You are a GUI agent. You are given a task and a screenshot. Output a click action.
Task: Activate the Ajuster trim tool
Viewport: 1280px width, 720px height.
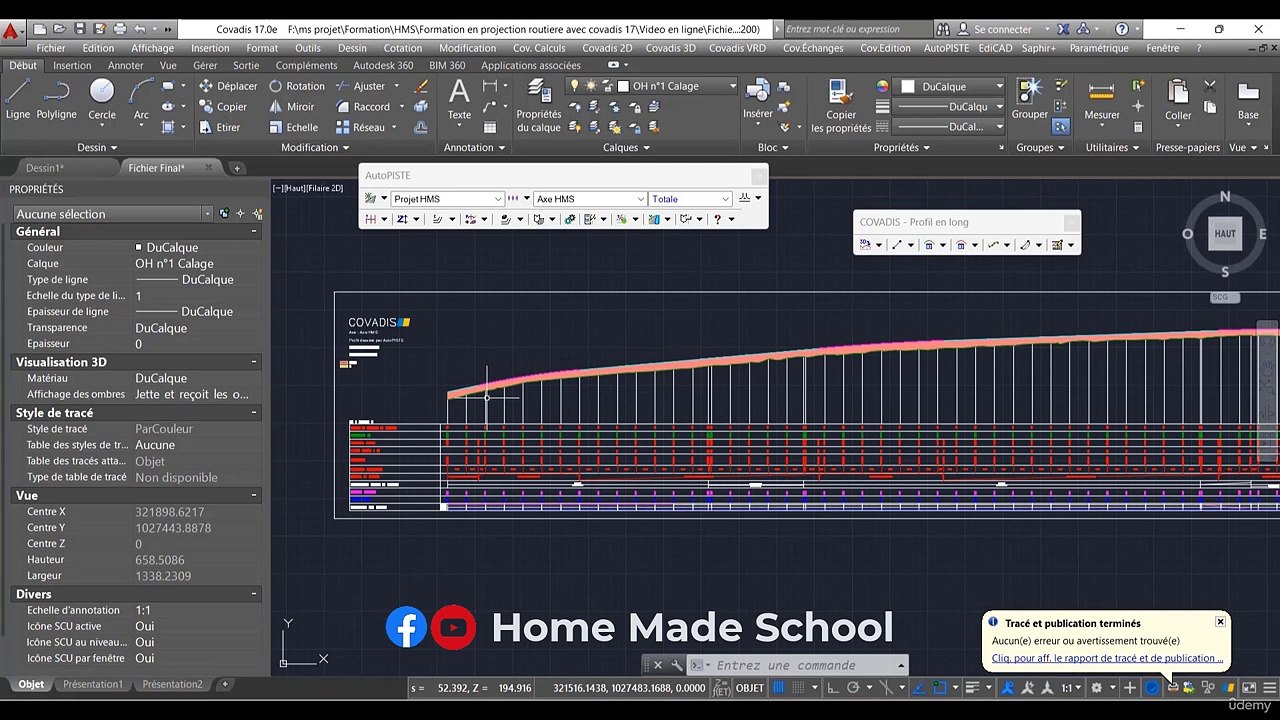click(x=361, y=86)
